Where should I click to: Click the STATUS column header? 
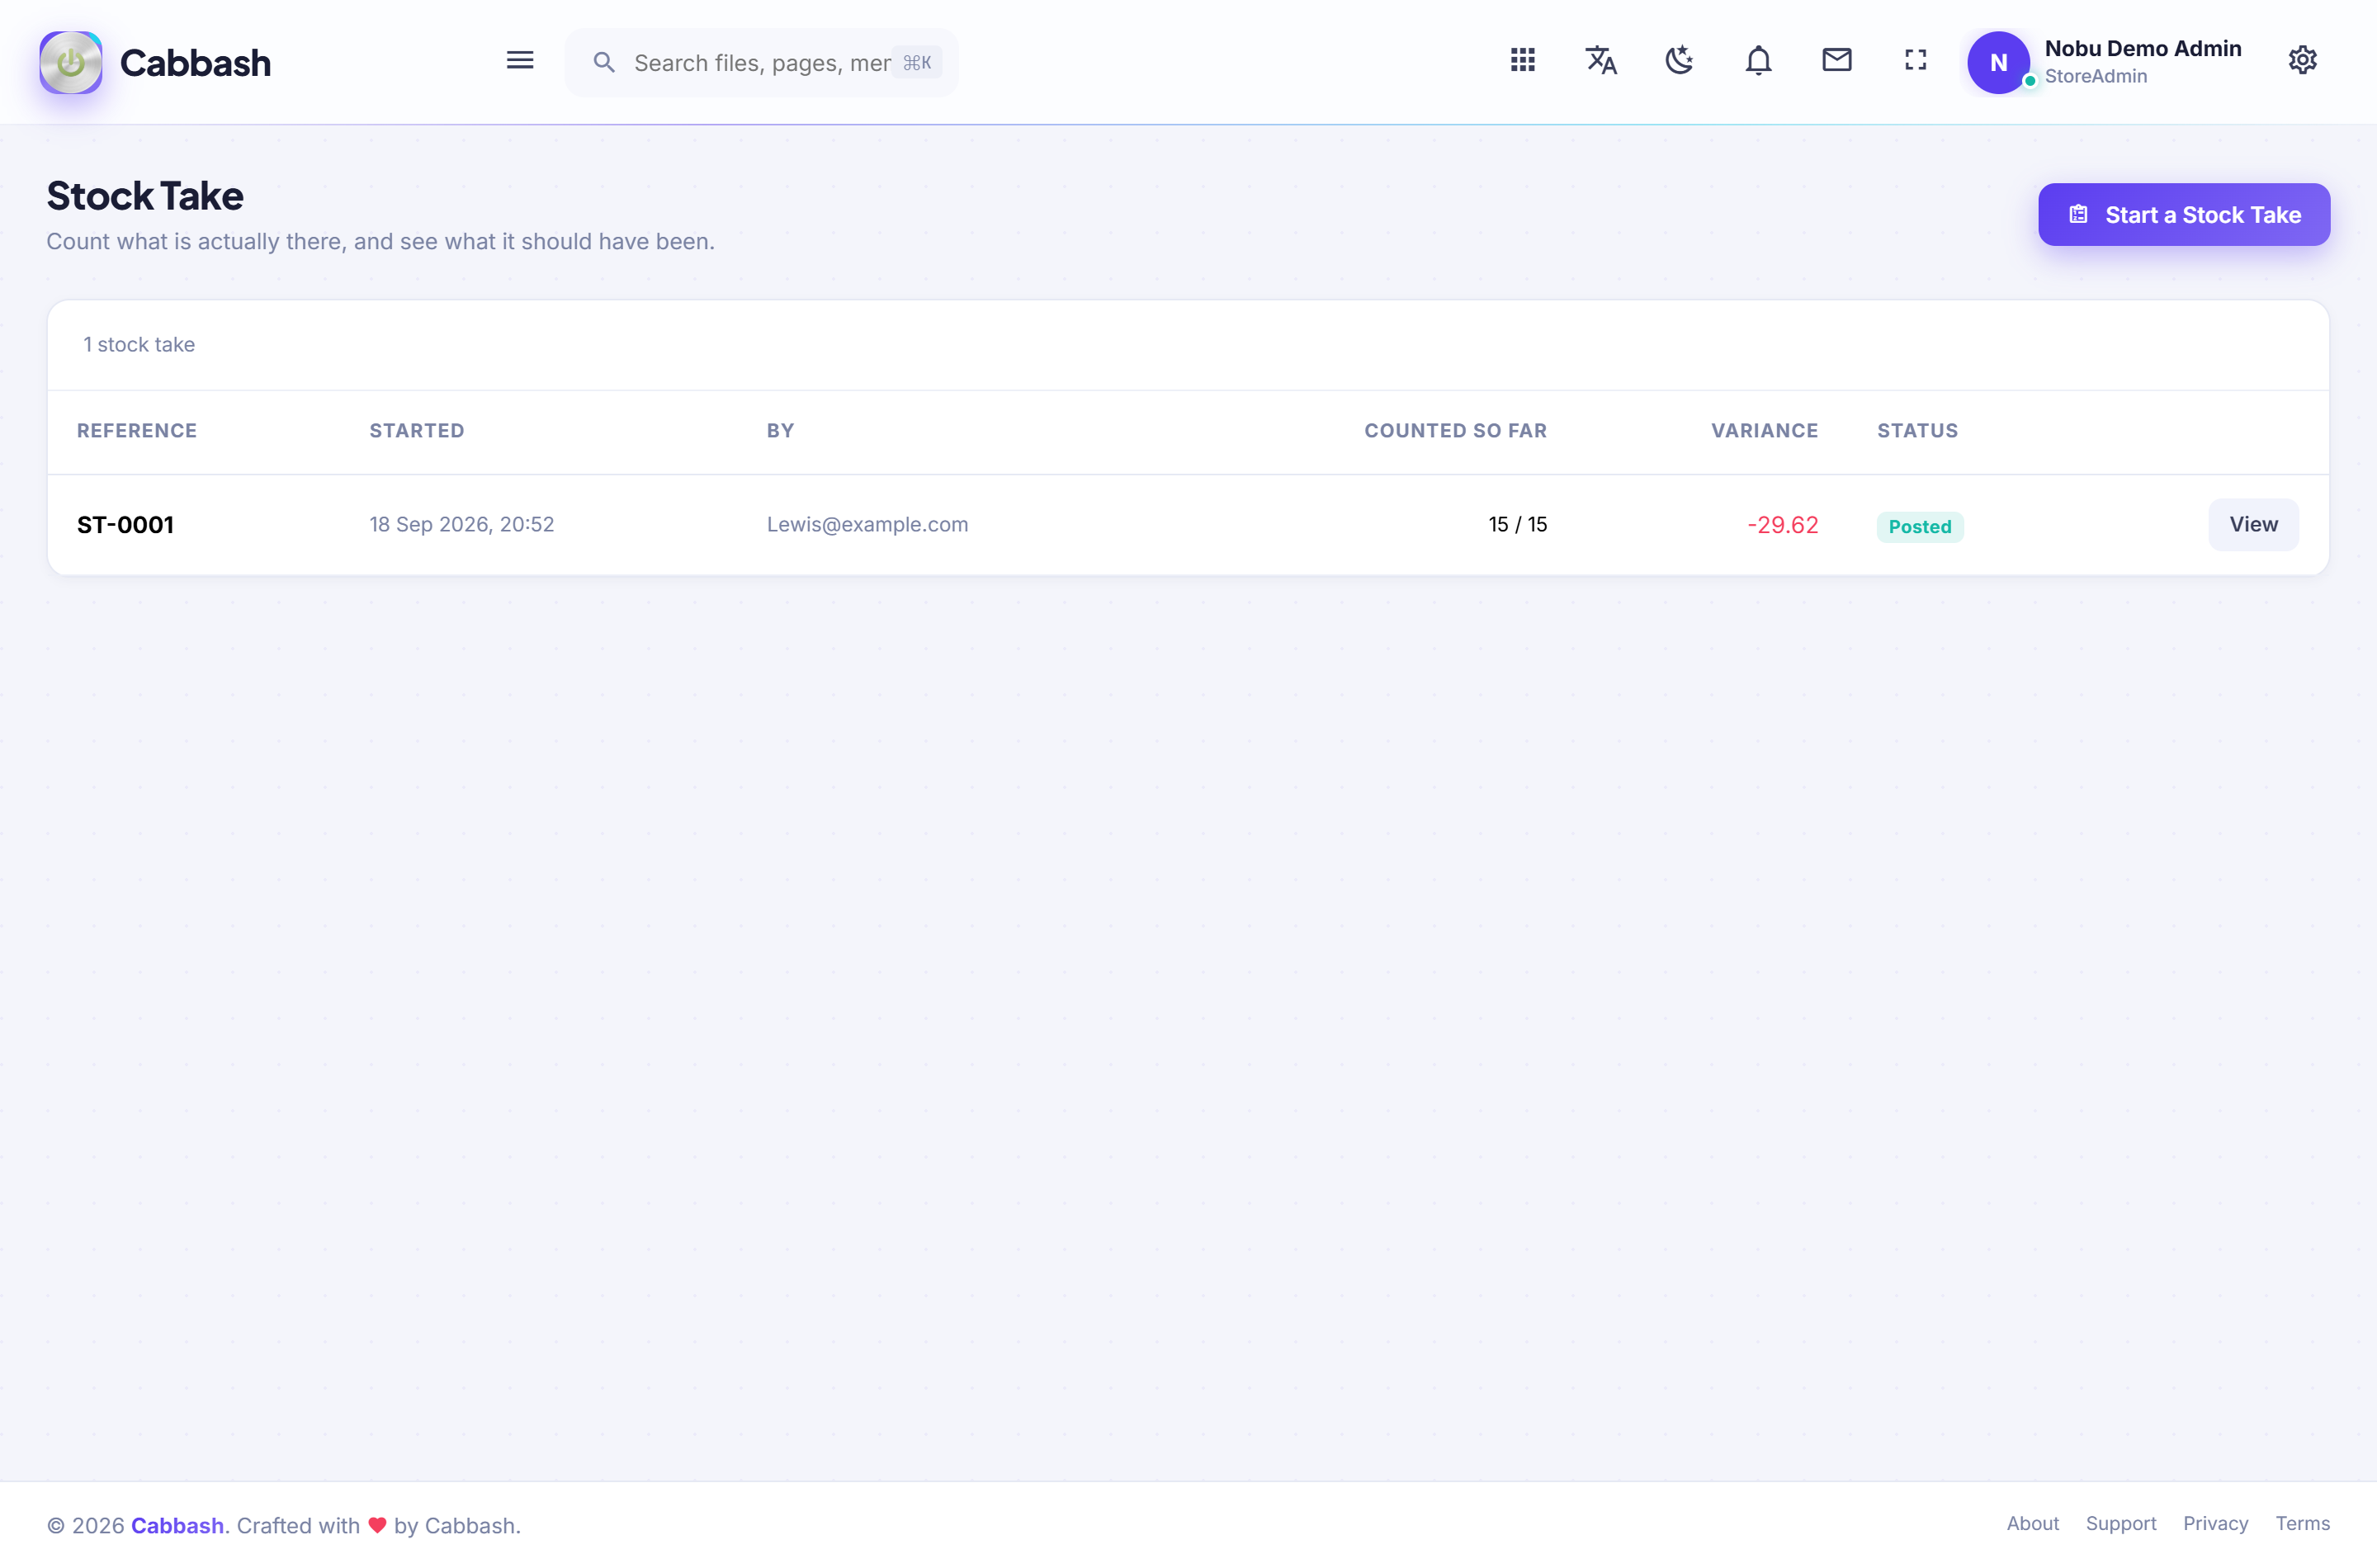(x=1917, y=431)
